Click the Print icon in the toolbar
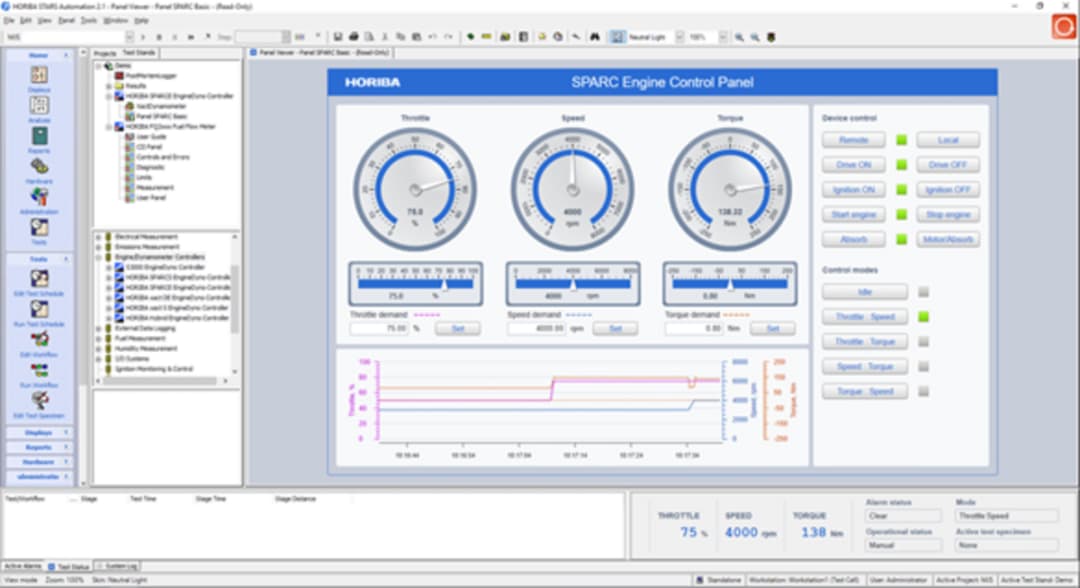This screenshot has width=1080, height=588. pos(353,36)
